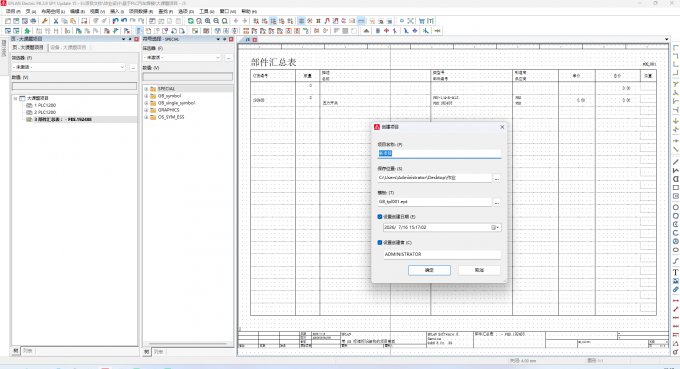Expand the GB_symbol library folder
680x369 pixels.
coord(146,96)
